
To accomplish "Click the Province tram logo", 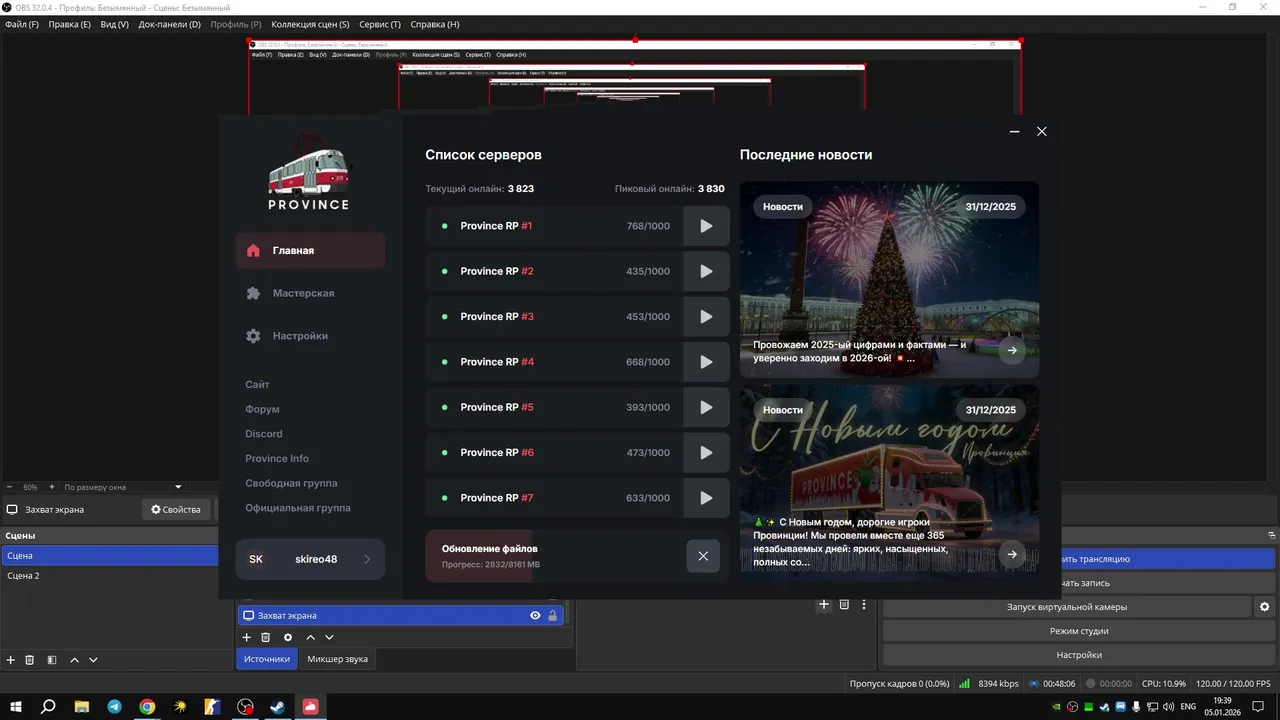I will tap(308, 173).
